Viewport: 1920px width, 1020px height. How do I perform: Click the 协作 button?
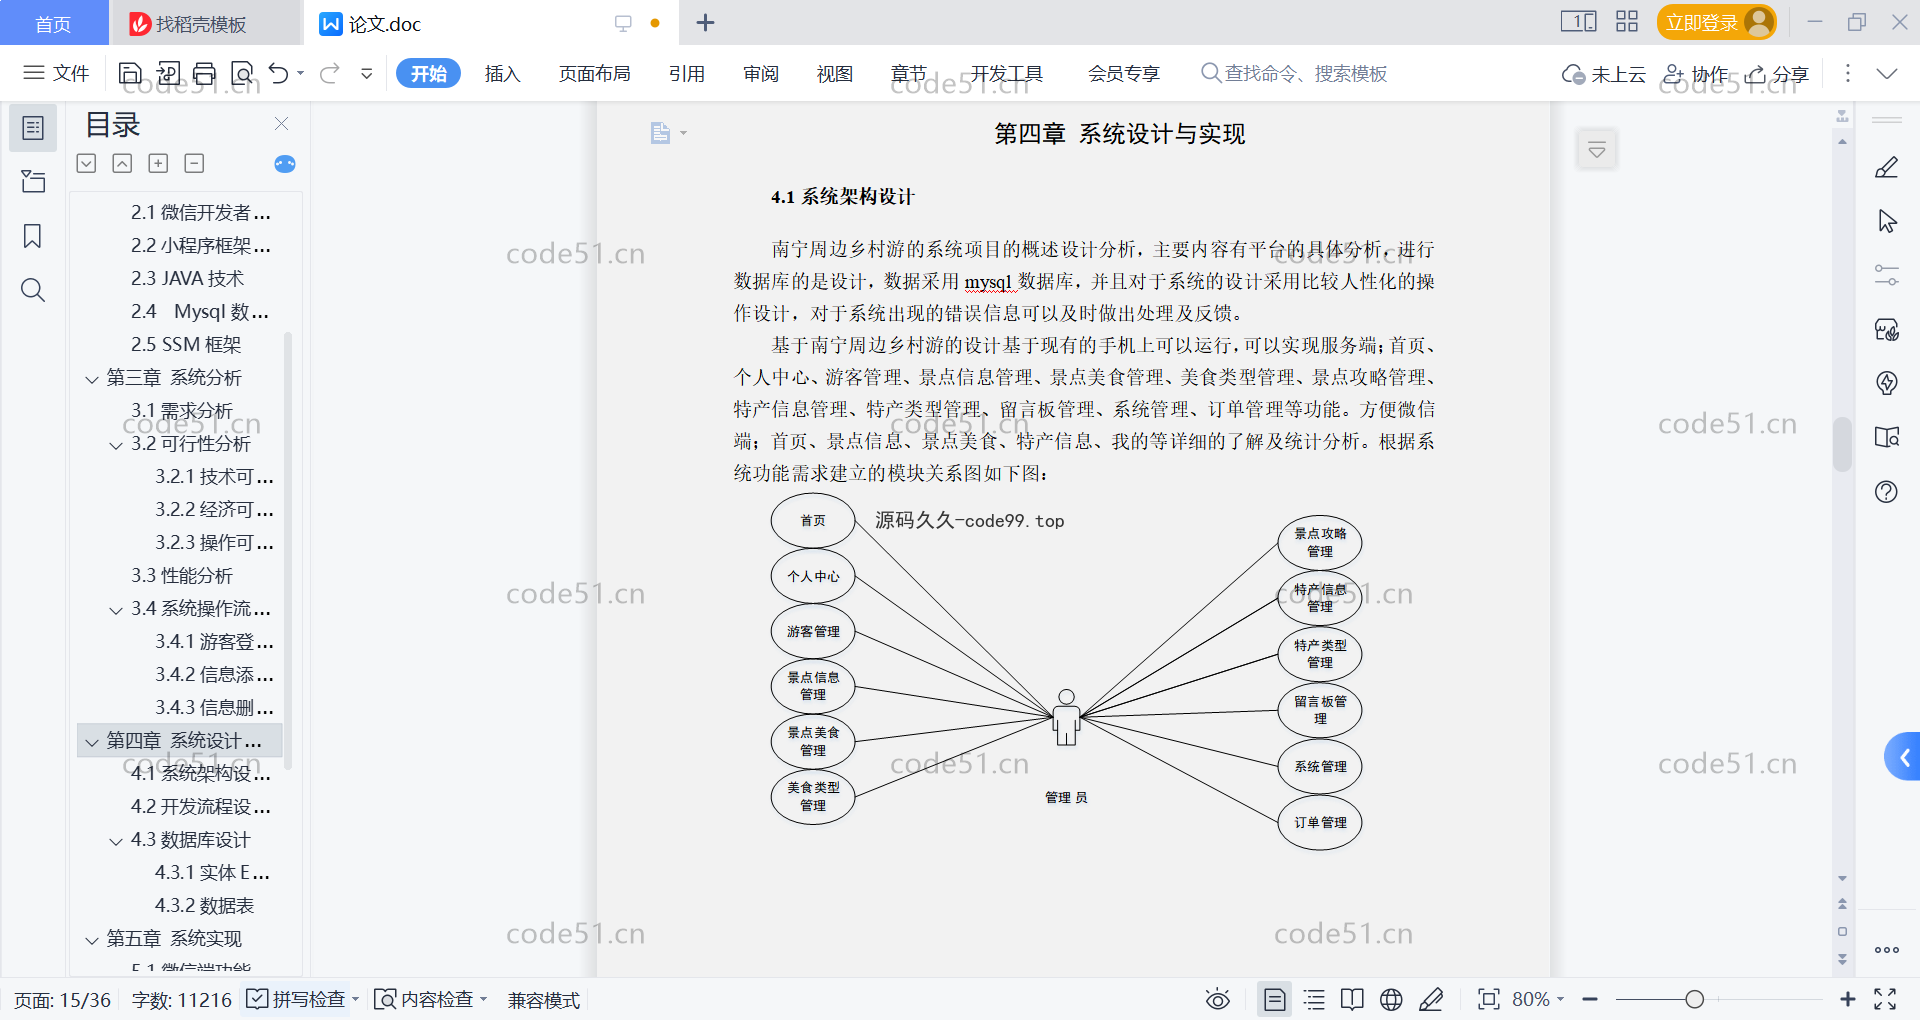[1696, 73]
